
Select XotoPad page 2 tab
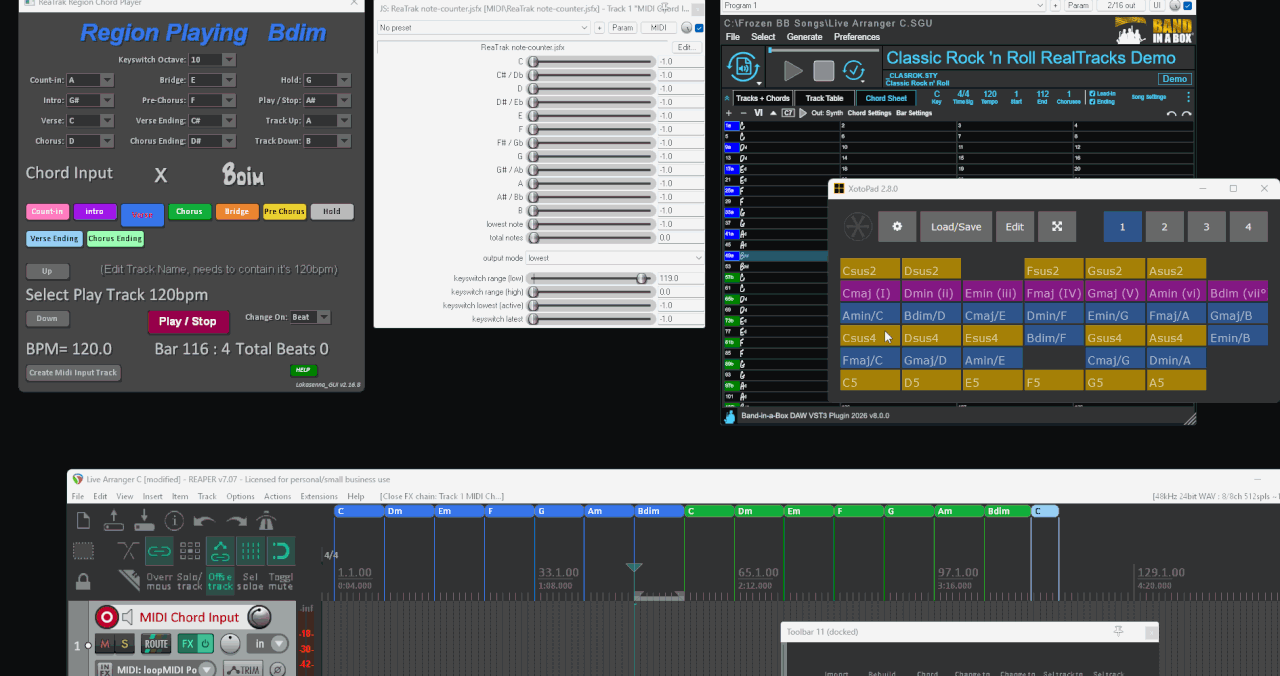click(1164, 227)
